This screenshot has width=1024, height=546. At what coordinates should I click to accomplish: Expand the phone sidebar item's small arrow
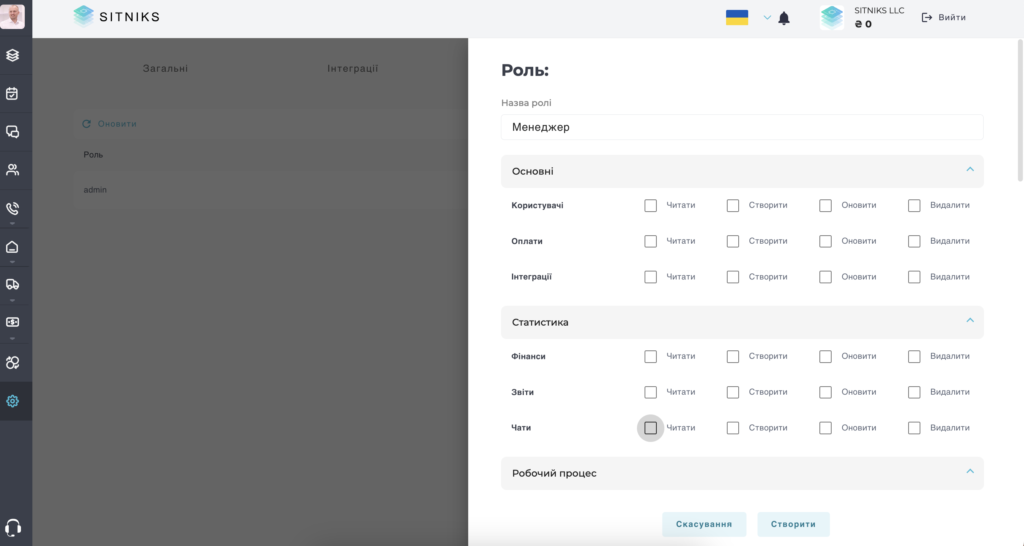point(12,223)
